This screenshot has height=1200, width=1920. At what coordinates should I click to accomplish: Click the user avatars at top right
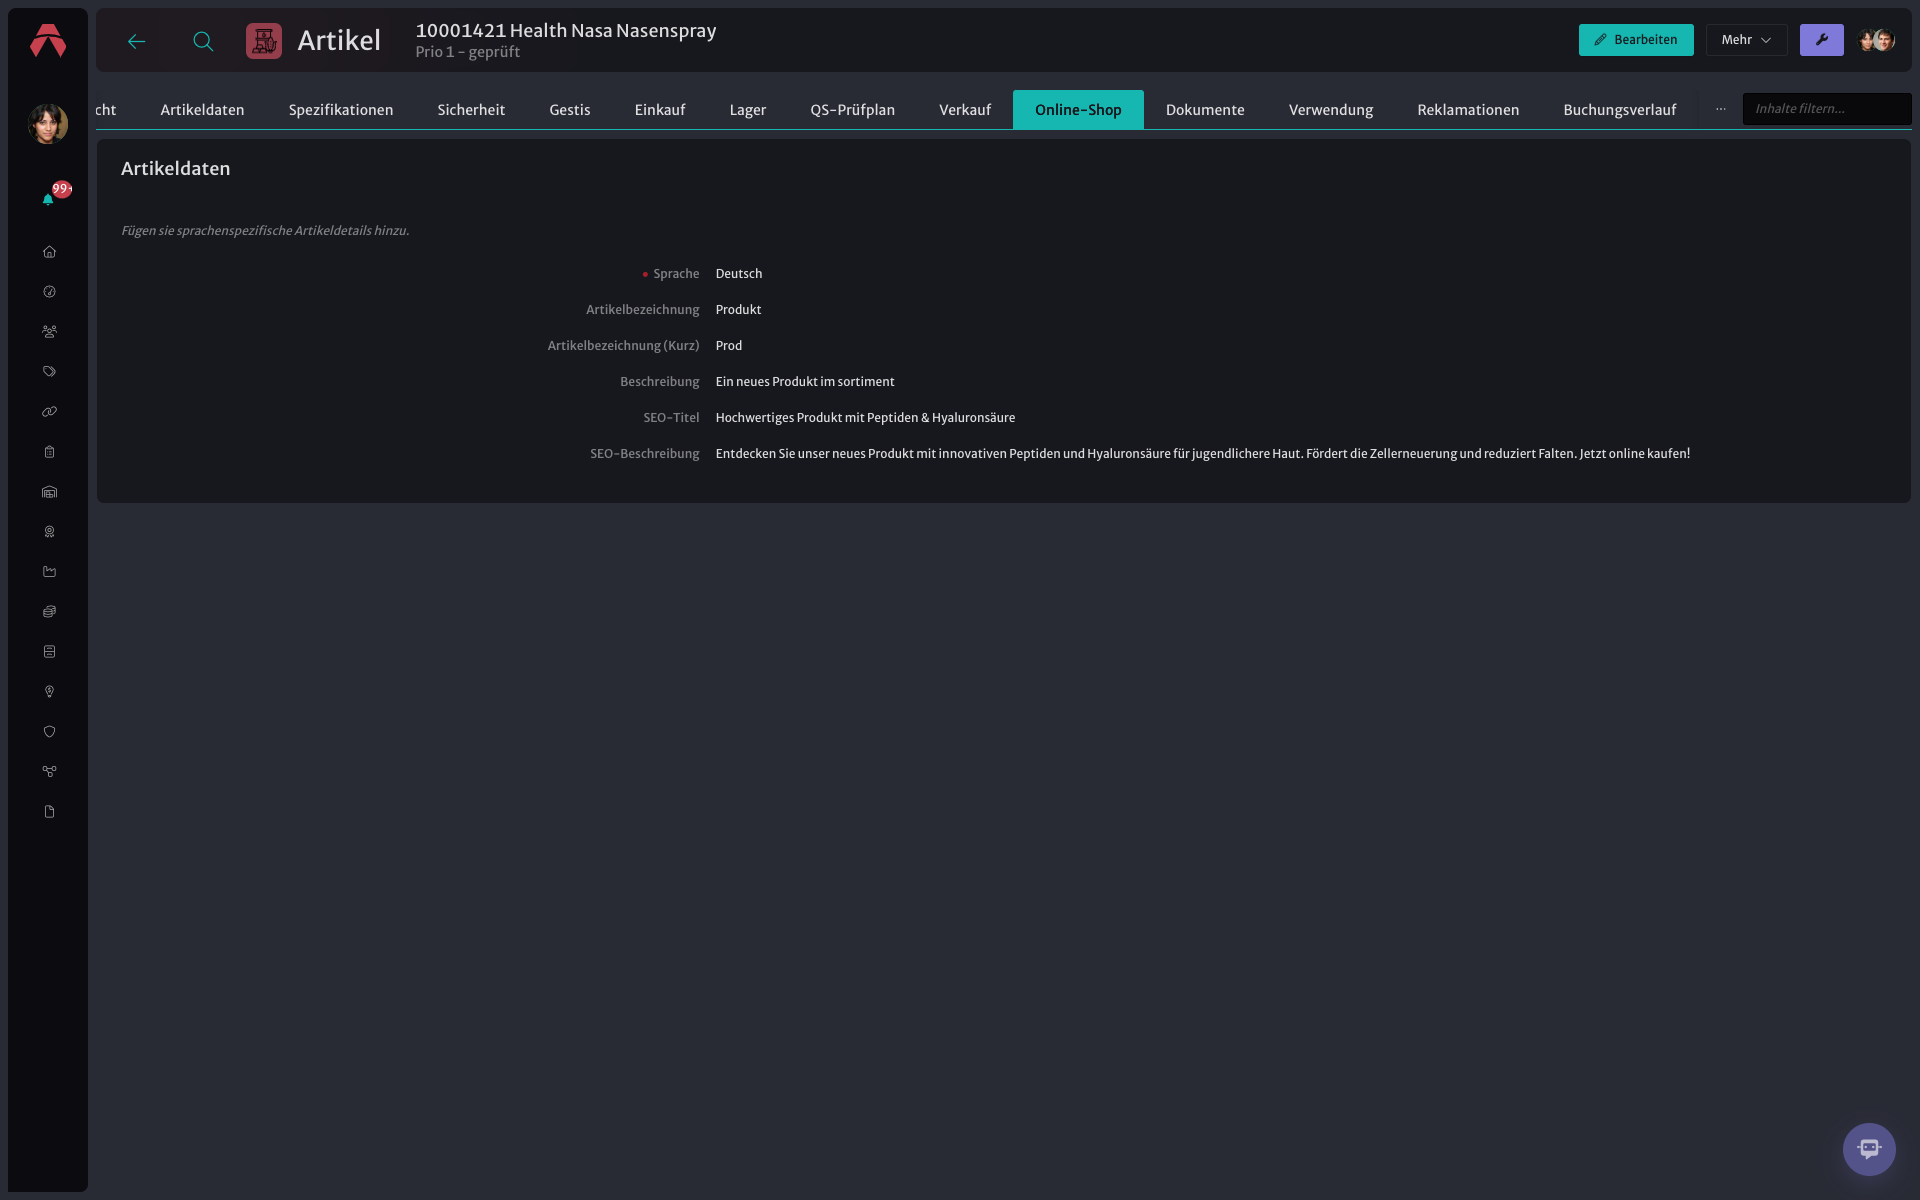point(1877,40)
